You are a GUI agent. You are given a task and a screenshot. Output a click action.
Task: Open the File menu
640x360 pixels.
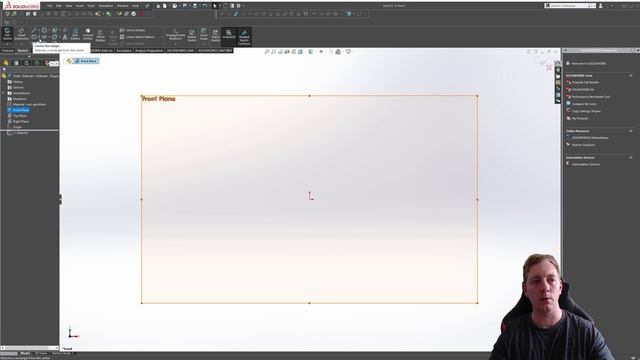coord(49,6)
